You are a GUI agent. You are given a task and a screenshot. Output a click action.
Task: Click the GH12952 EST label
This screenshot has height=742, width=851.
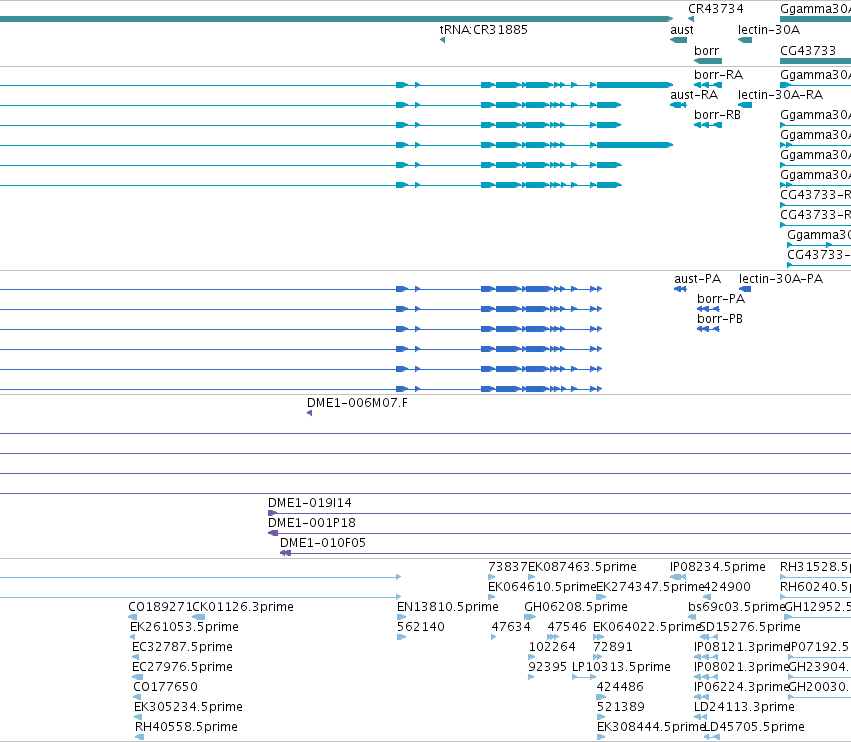coord(818,607)
